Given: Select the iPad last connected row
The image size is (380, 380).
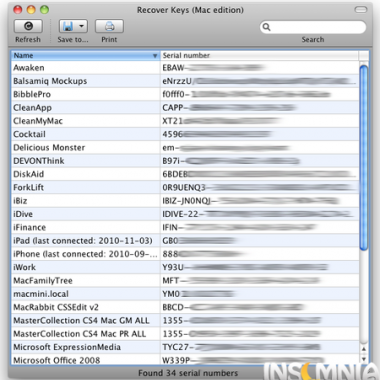Looking at the screenshot, I should [185, 241].
